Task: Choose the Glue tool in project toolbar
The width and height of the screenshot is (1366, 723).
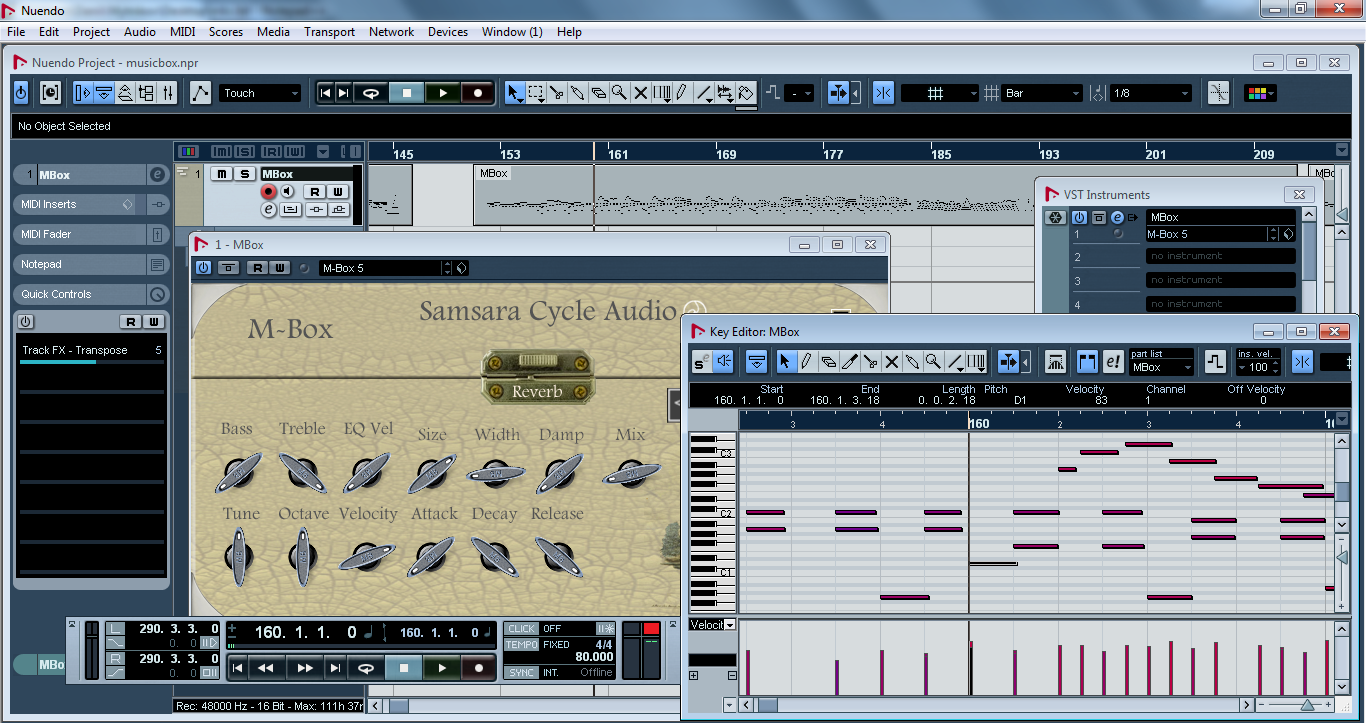Action: (x=578, y=93)
